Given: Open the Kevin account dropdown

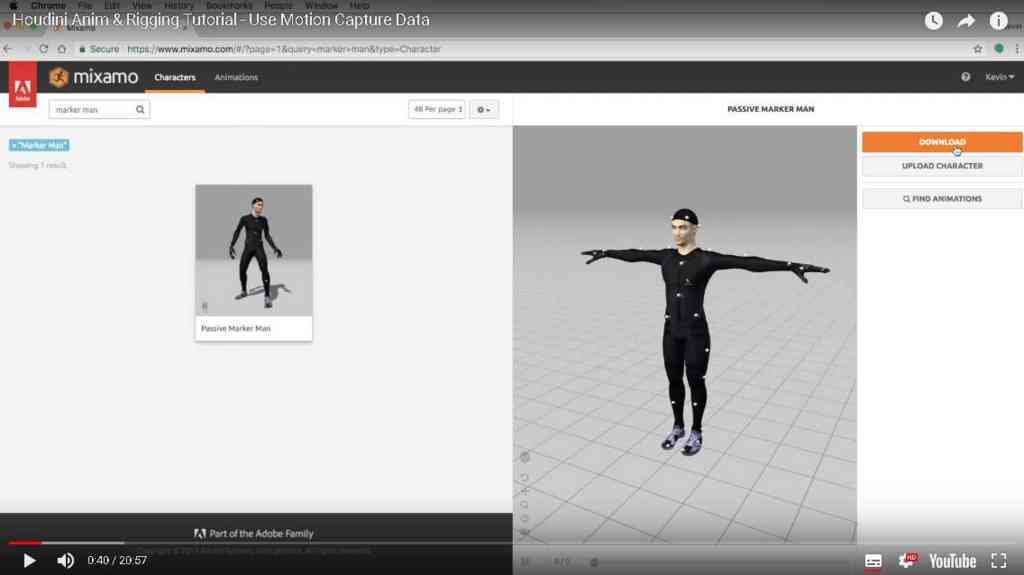Looking at the screenshot, I should 999,77.
